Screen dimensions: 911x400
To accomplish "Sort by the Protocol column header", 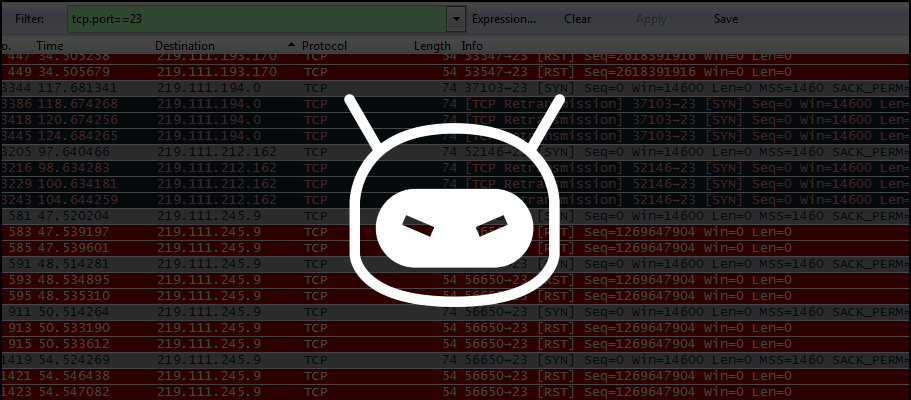I will pyautogui.click(x=324, y=45).
